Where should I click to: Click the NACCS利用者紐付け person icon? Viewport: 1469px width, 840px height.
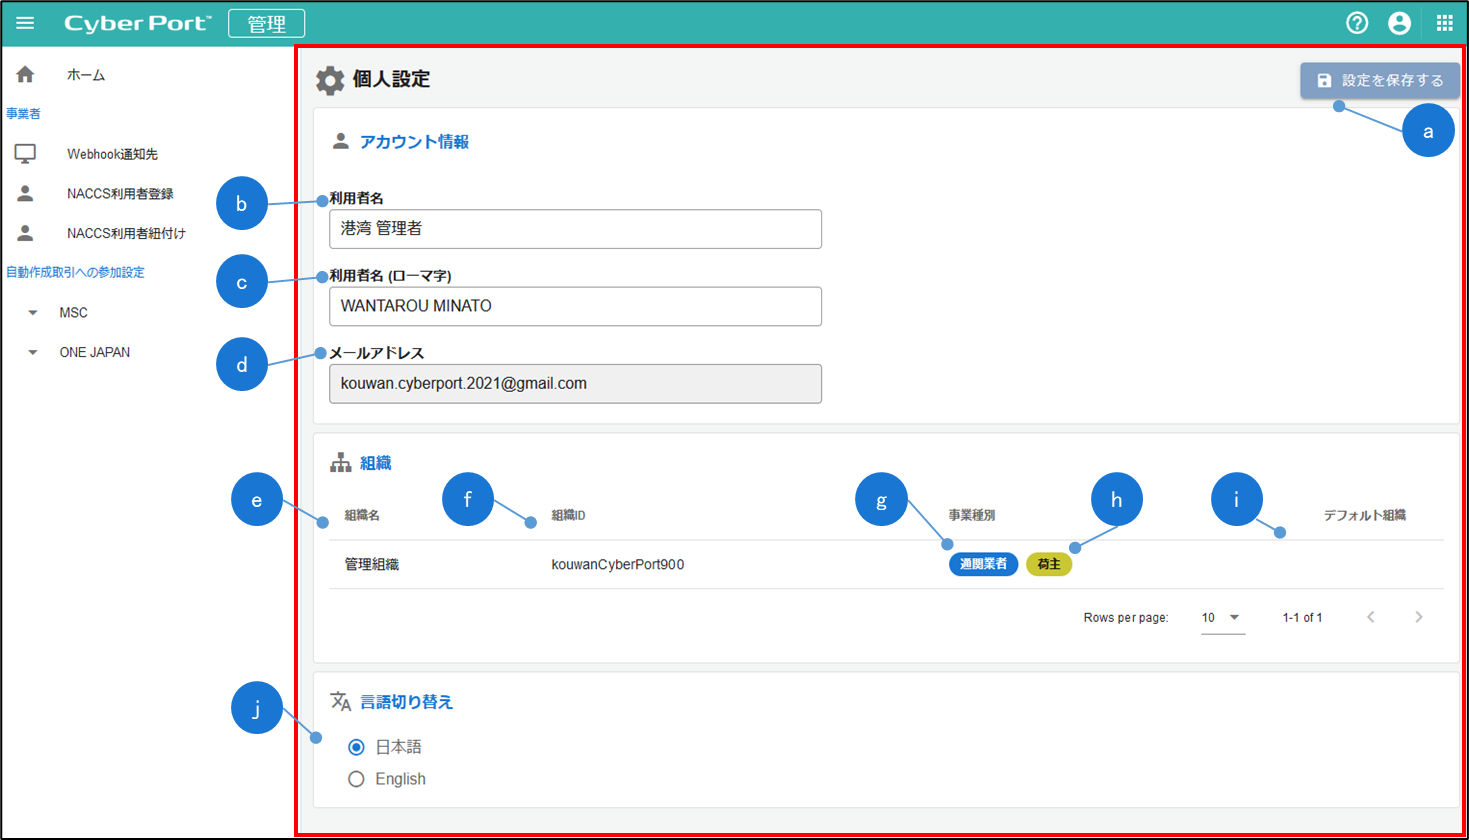pos(25,233)
